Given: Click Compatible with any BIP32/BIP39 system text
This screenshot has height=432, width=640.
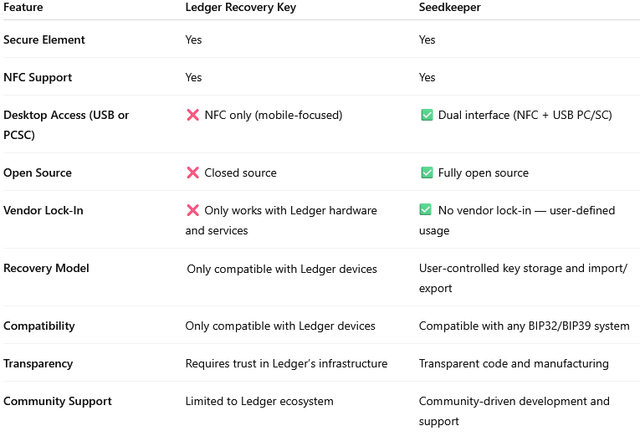Looking at the screenshot, I should click(524, 326).
